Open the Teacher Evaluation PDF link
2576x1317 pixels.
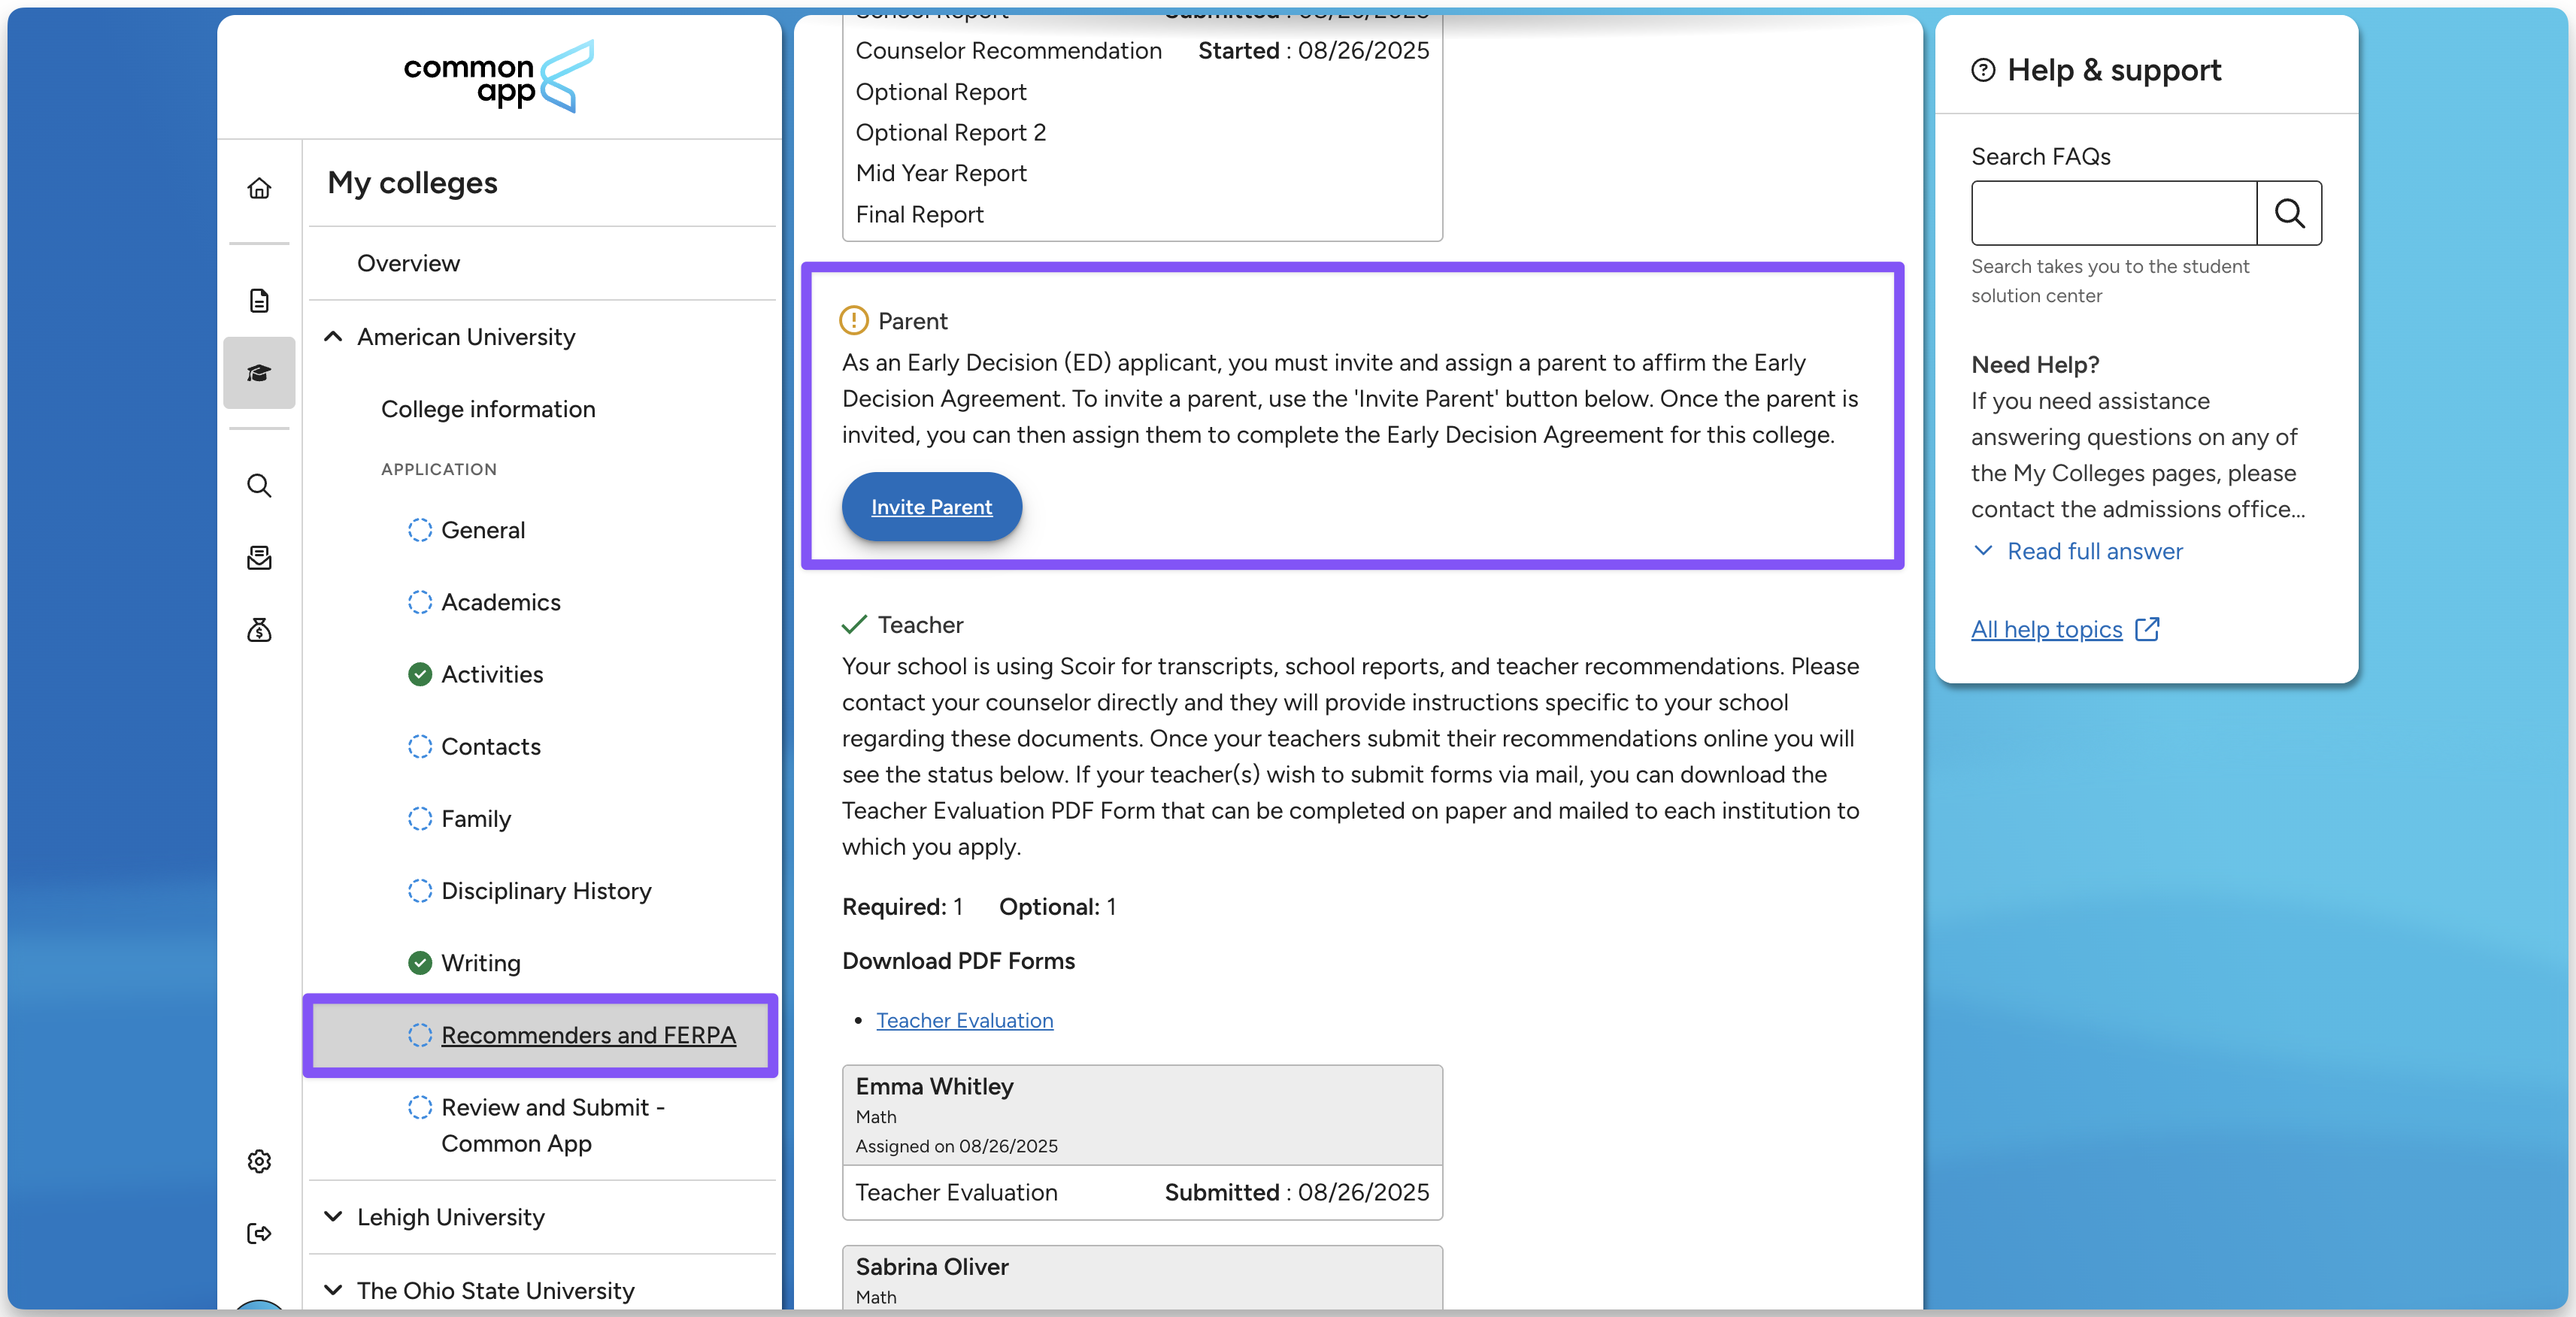coord(964,1020)
